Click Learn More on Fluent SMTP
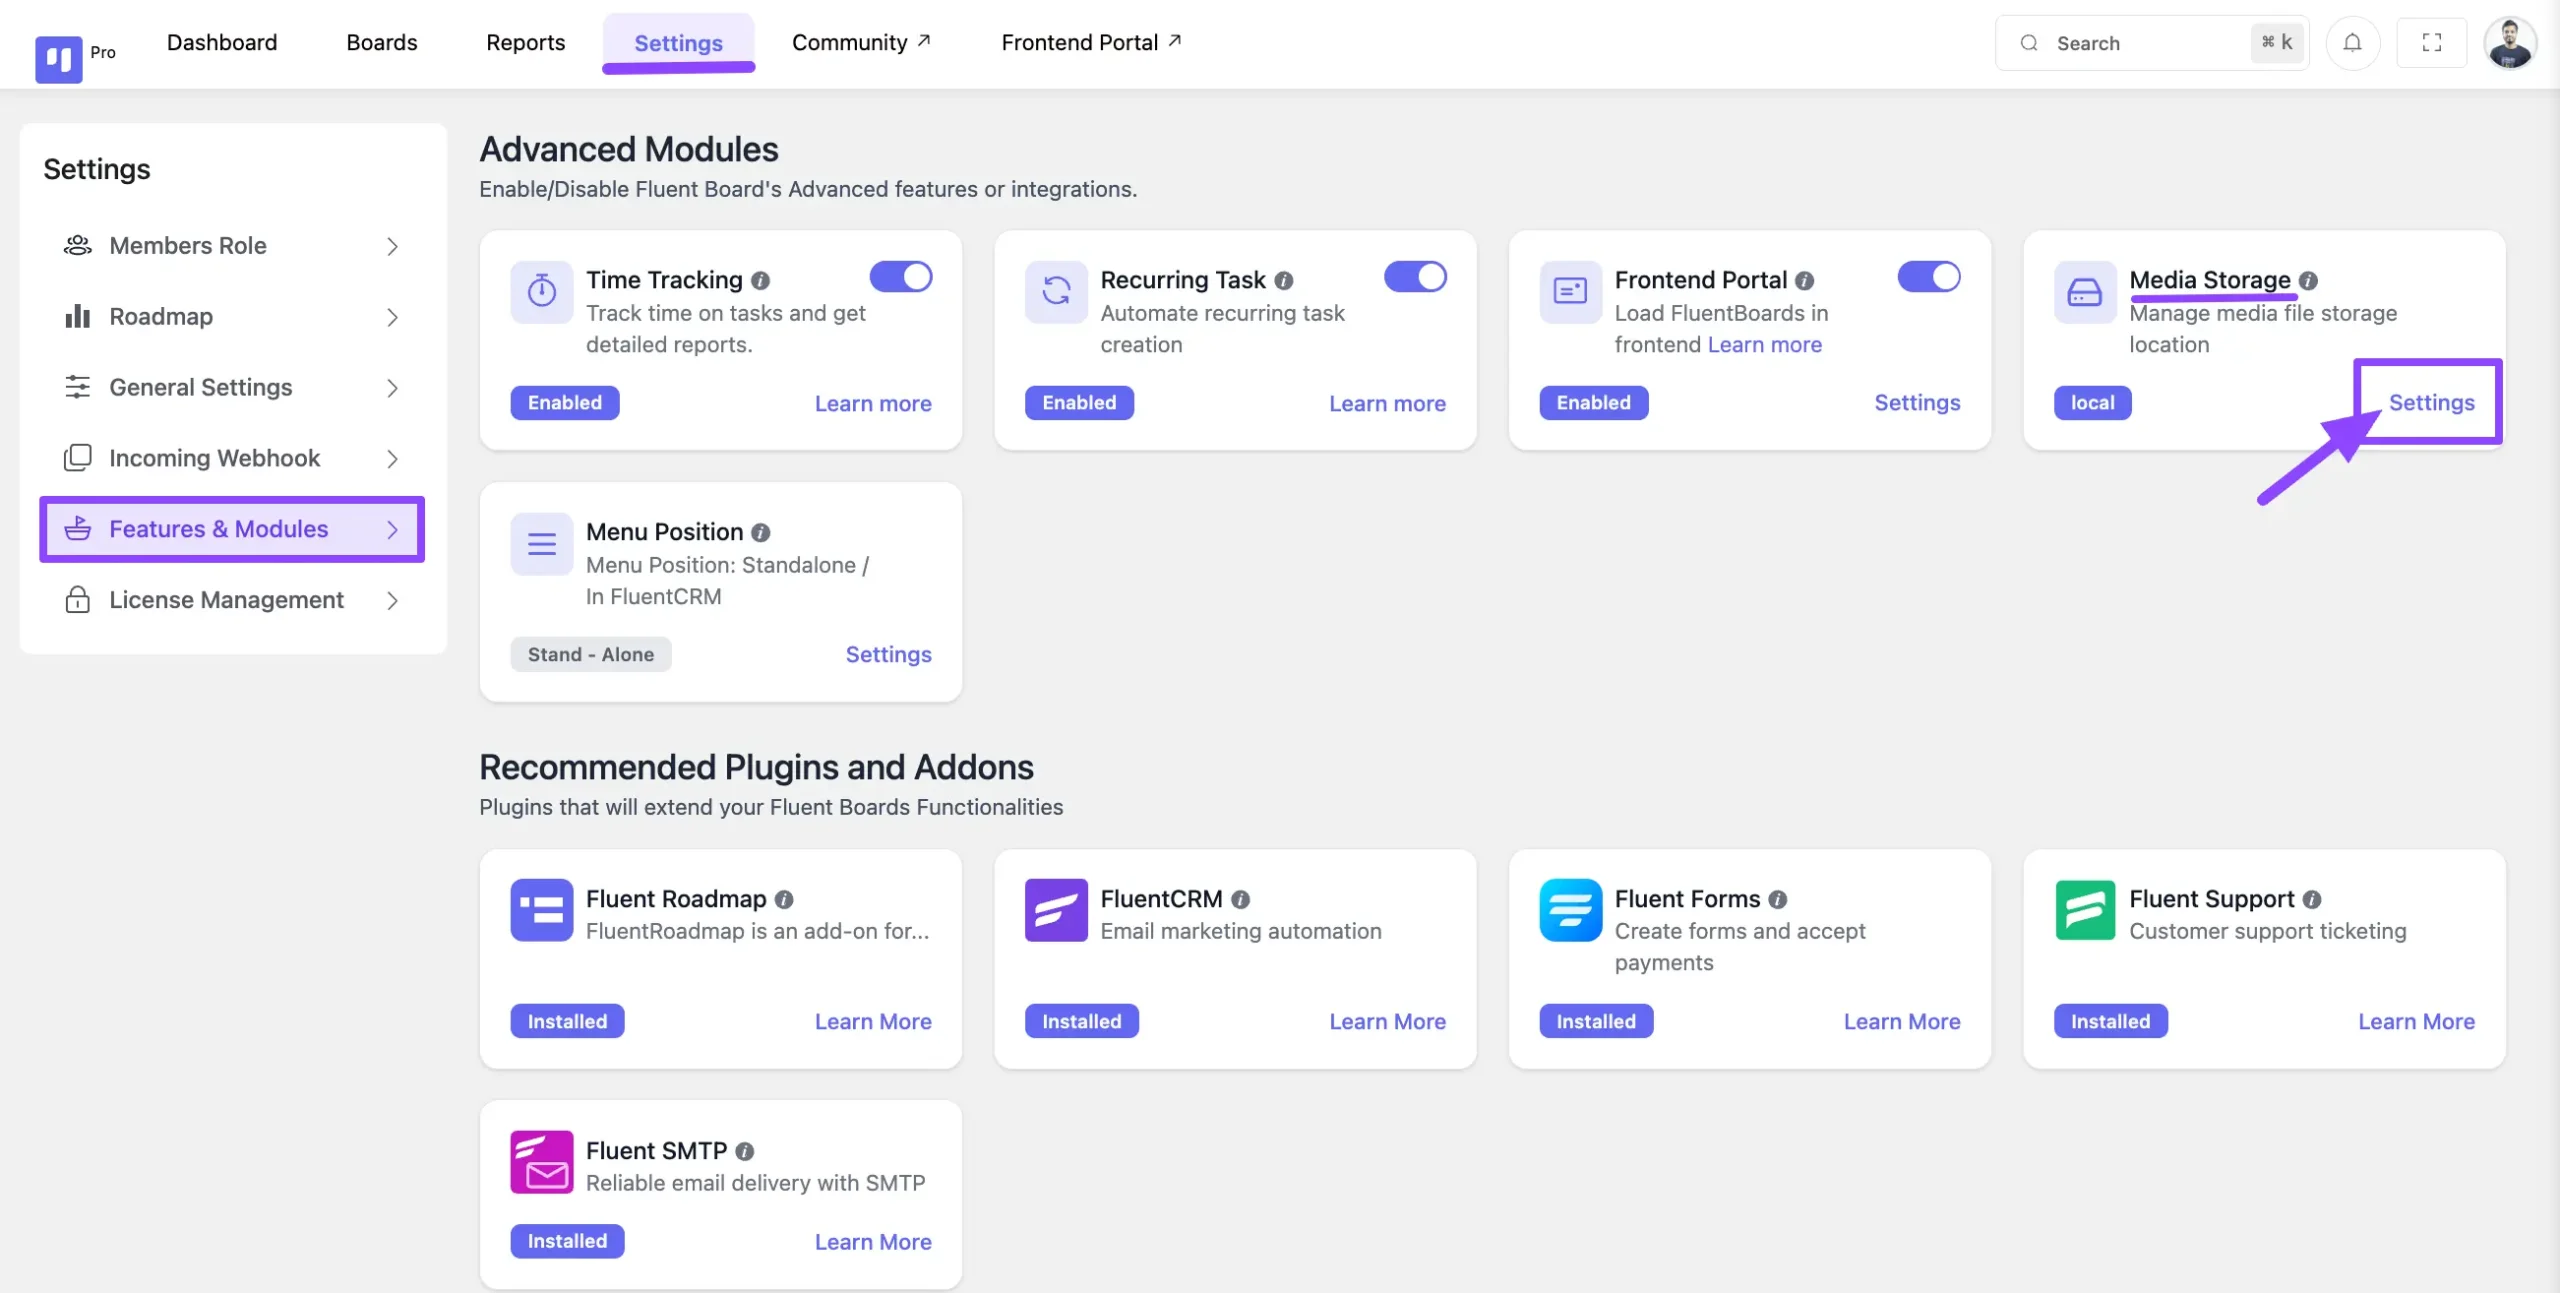 (x=873, y=1241)
